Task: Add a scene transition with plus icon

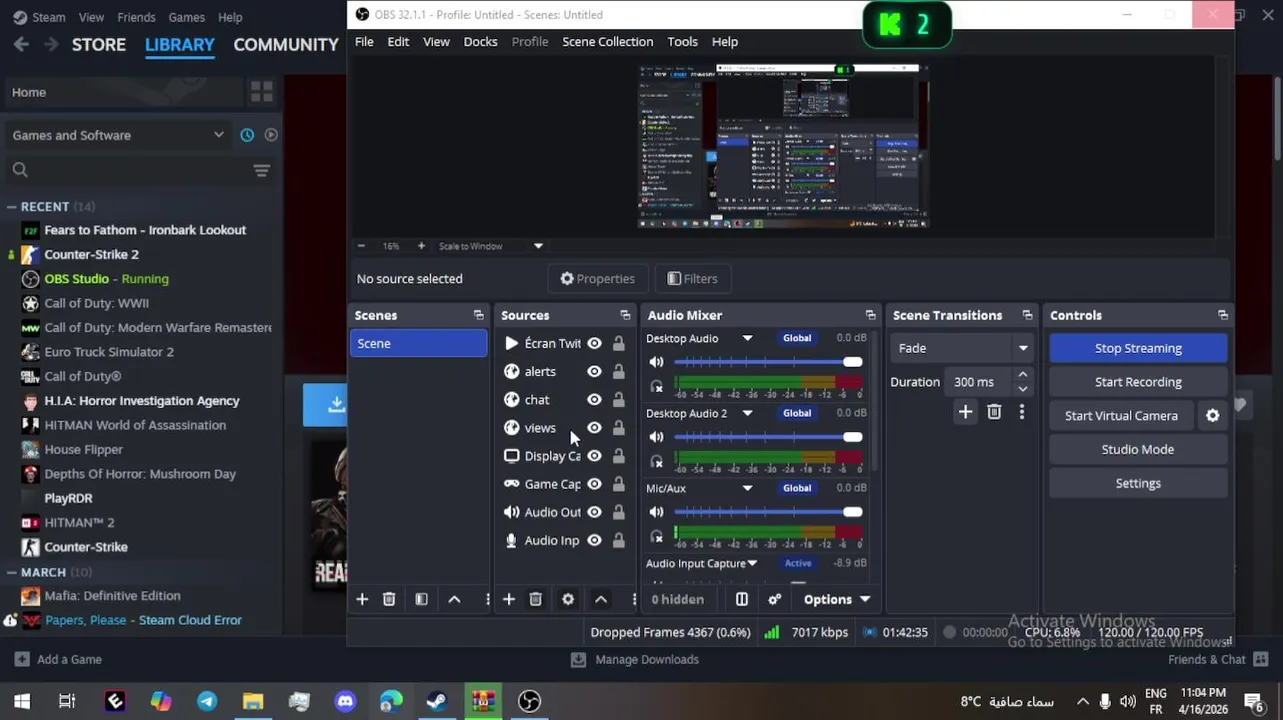Action: pyautogui.click(x=965, y=412)
